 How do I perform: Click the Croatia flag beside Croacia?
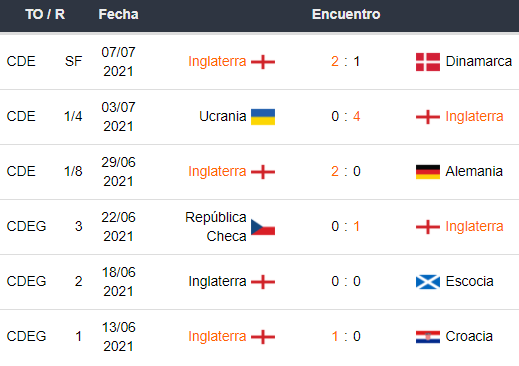pos(428,337)
